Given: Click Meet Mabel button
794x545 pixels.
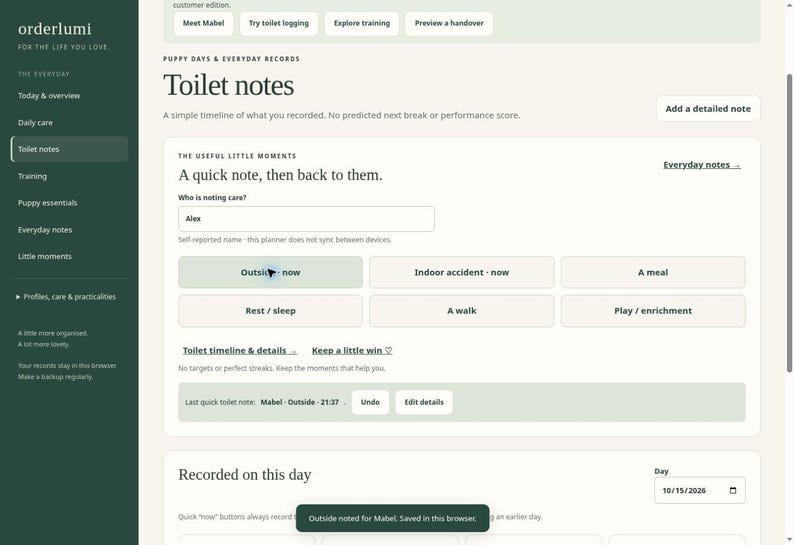Looking at the screenshot, I should coord(204,23).
